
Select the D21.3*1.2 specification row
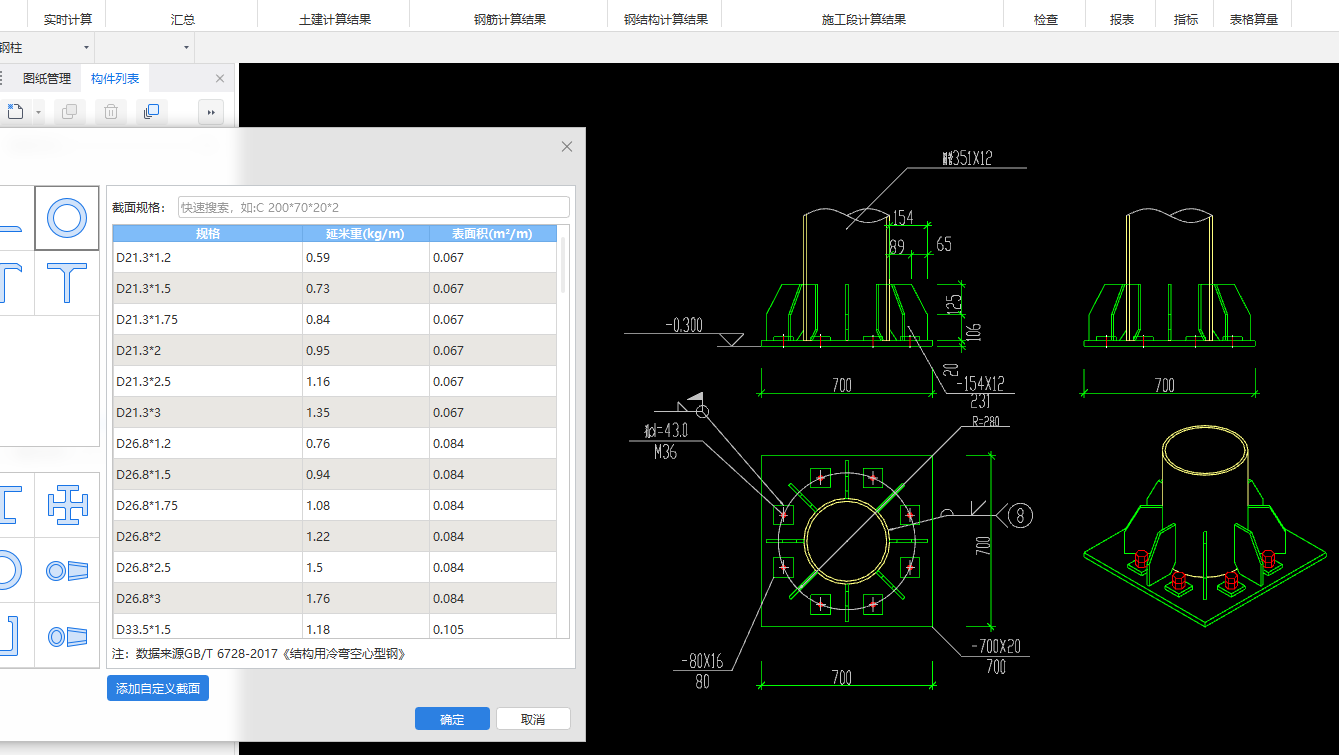[335, 257]
